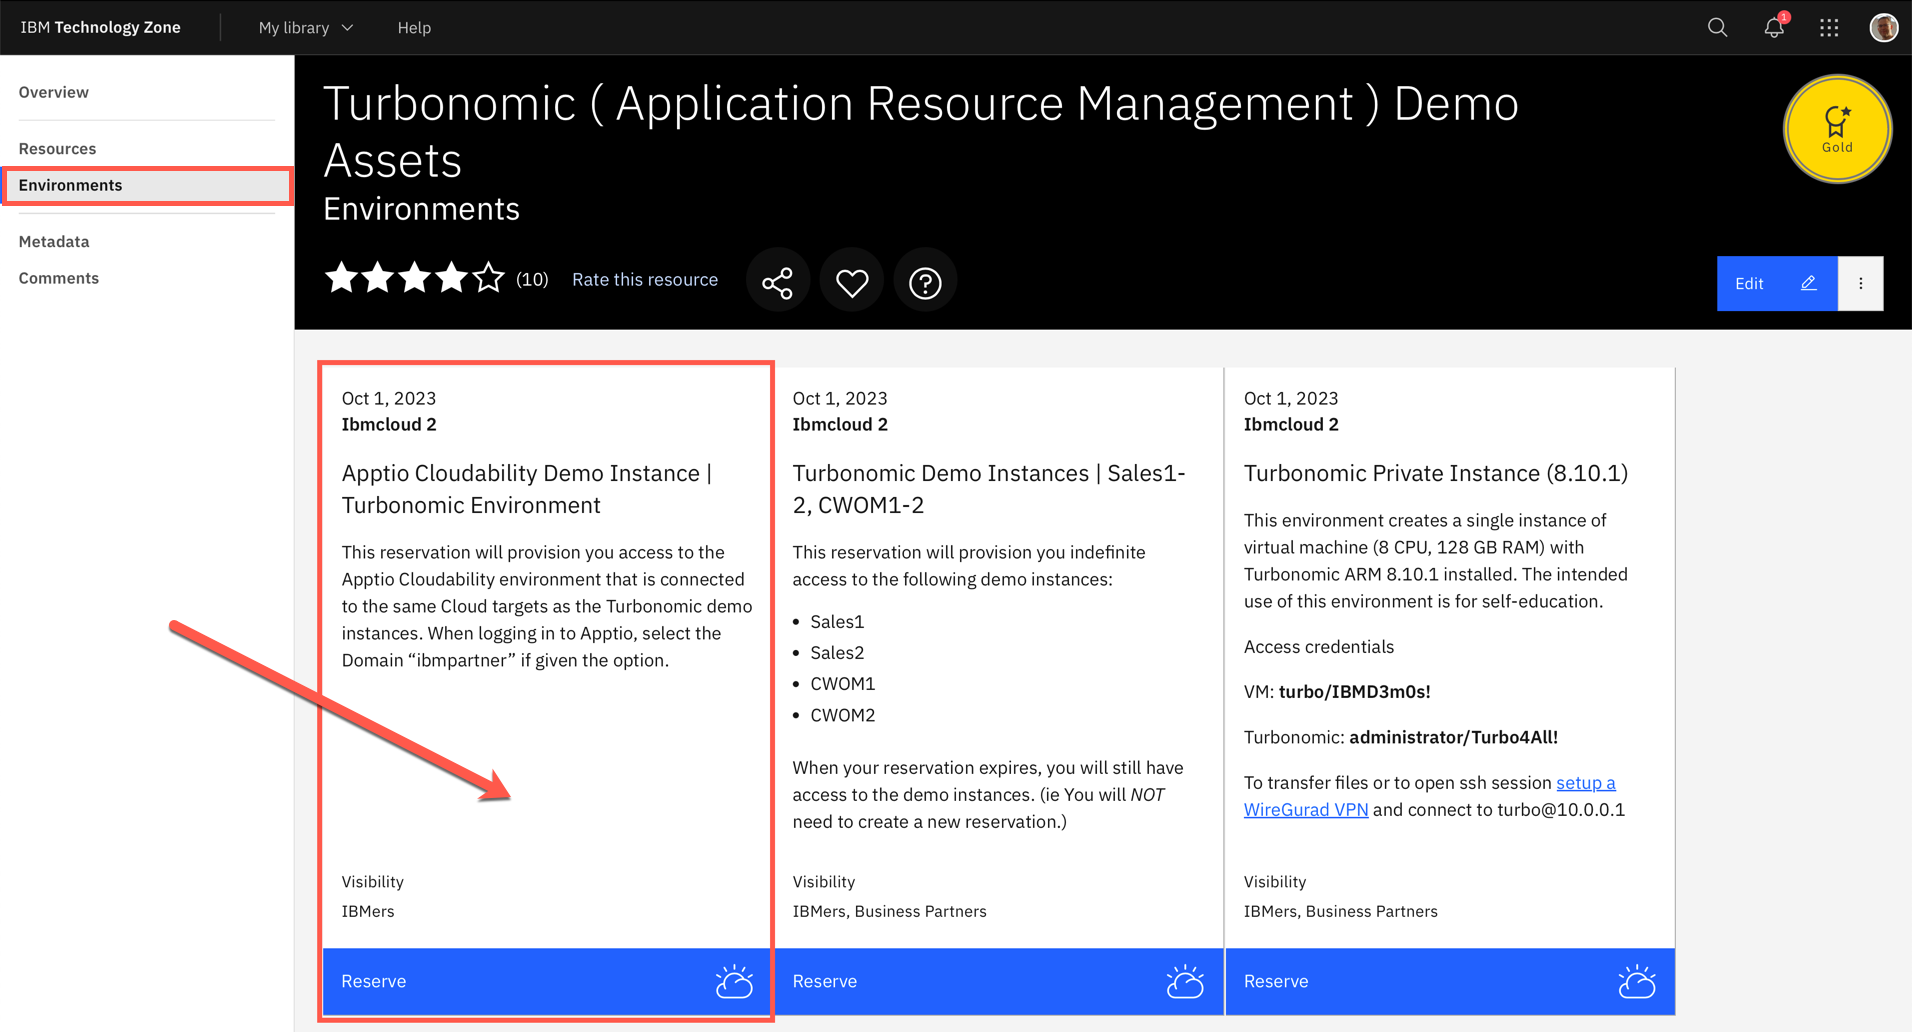Click the Sales2 list item
The image size is (1912, 1032).
(837, 652)
